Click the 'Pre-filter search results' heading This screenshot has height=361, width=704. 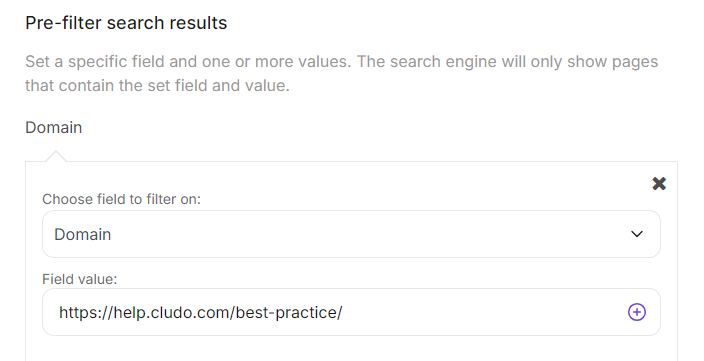[126, 23]
